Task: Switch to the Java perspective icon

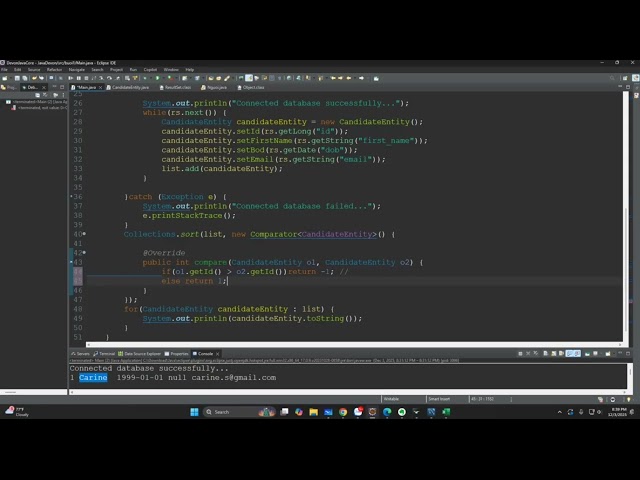Action: pos(636,78)
